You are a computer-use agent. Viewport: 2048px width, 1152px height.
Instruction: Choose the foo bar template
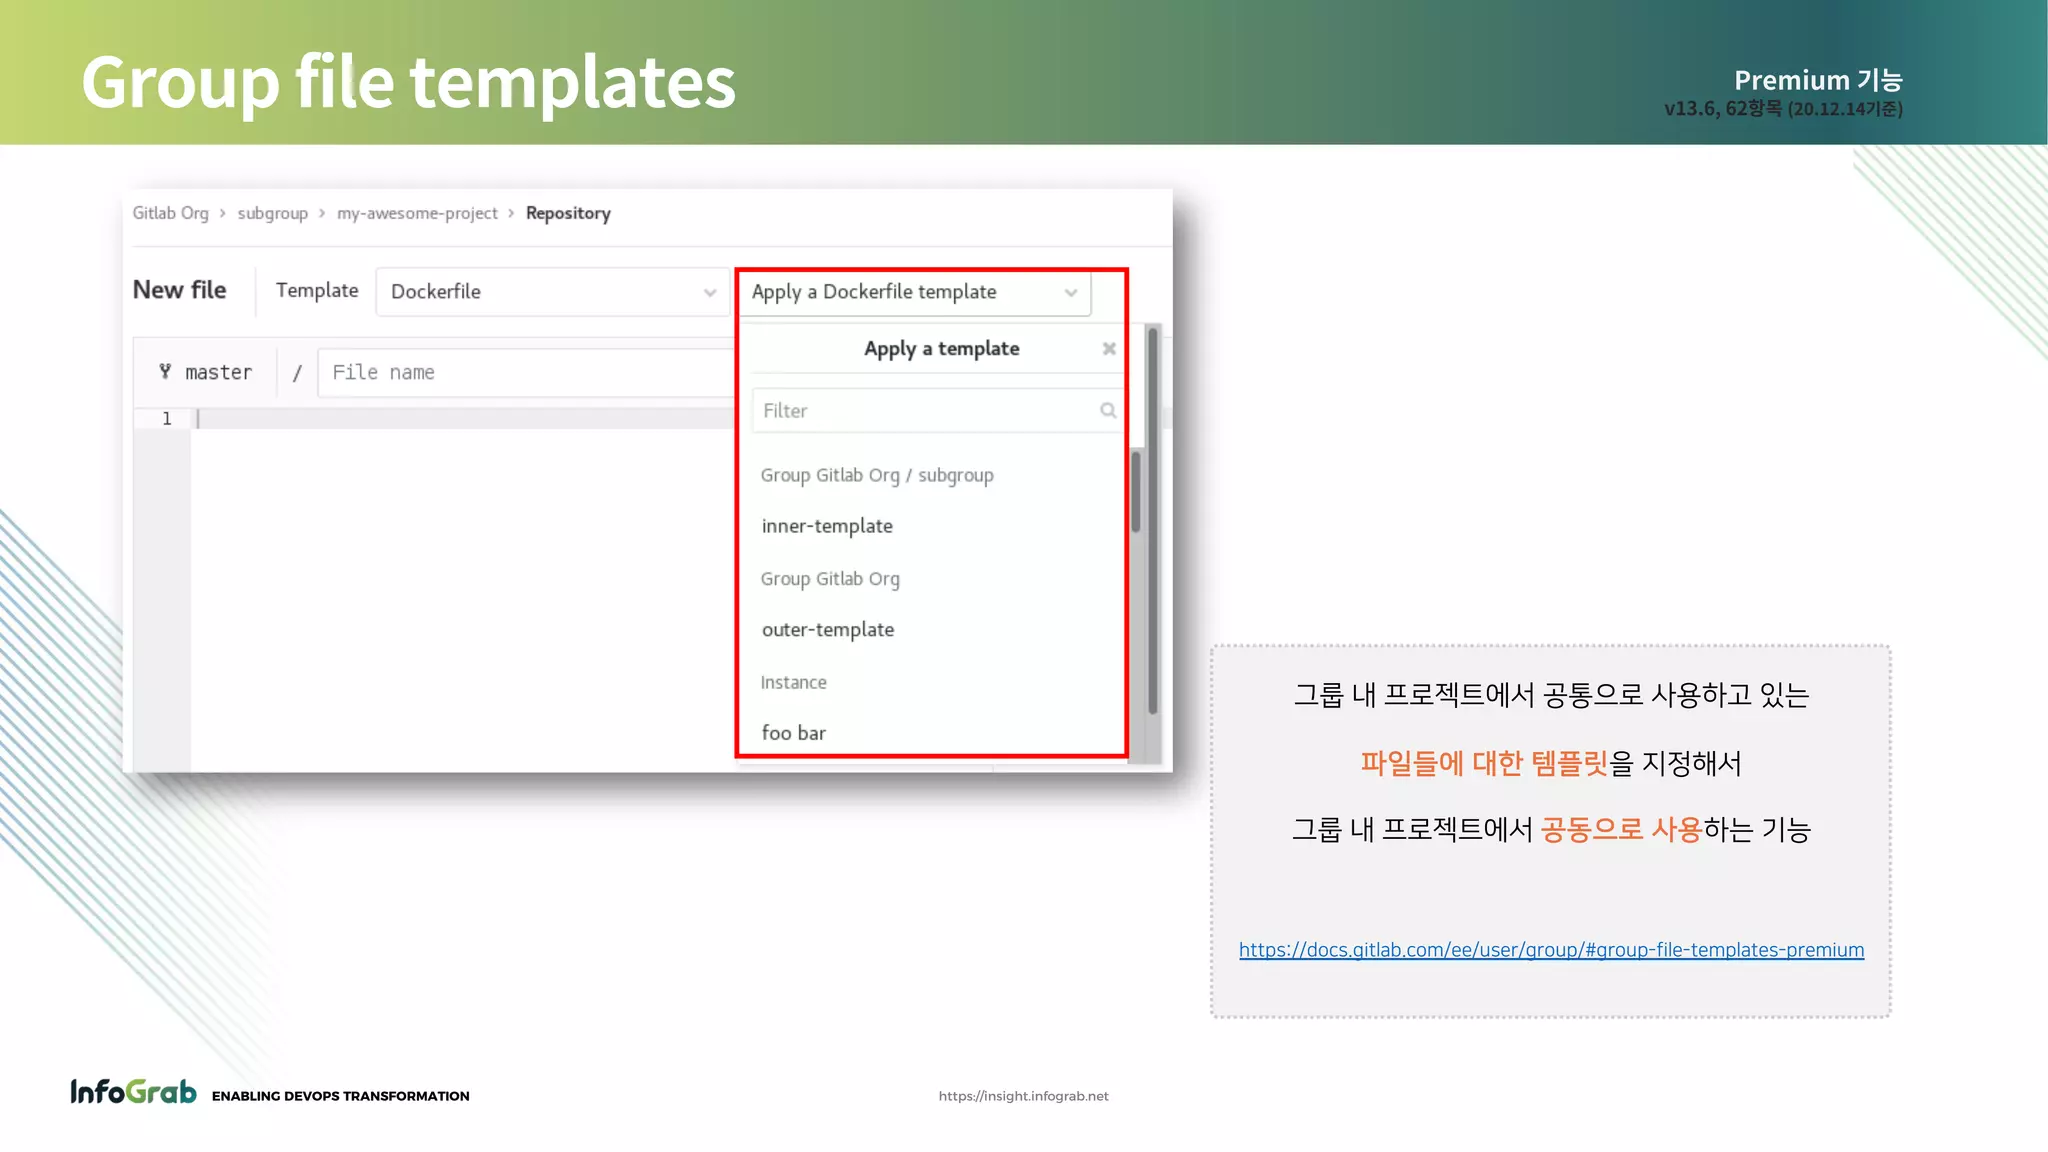[x=794, y=733]
